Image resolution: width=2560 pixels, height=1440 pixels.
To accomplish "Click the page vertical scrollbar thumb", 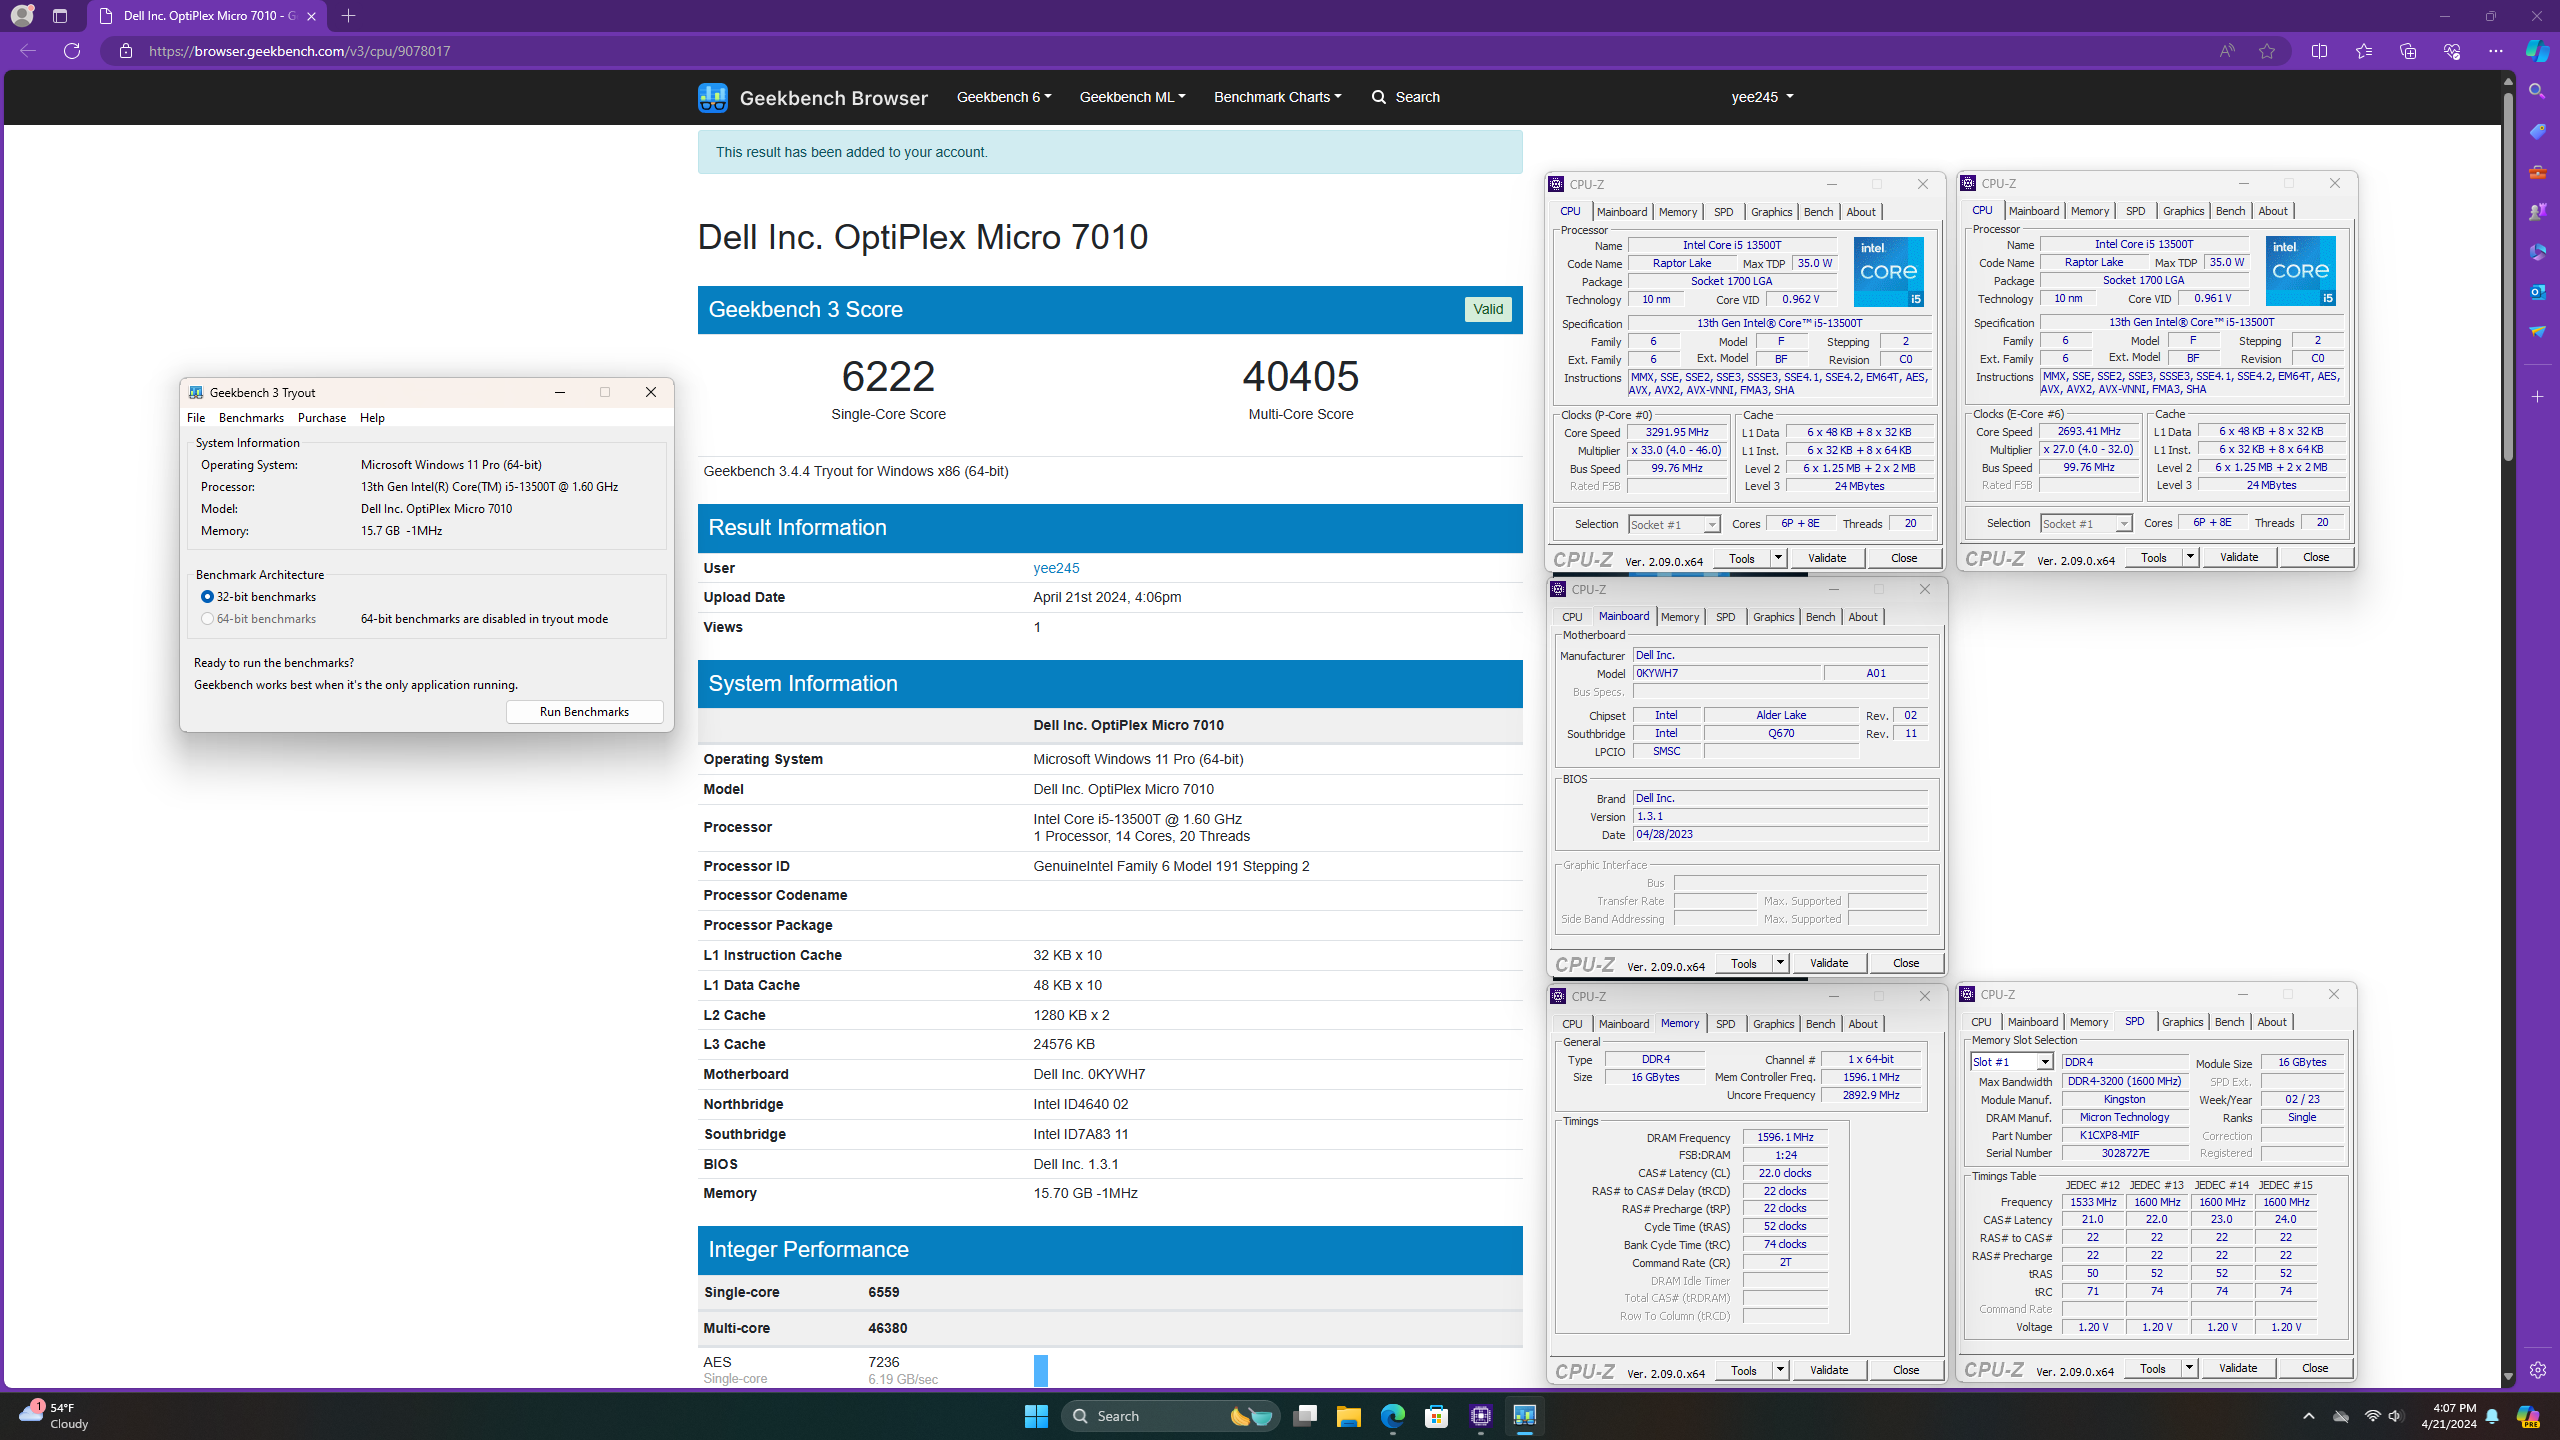I will 2508,275.
